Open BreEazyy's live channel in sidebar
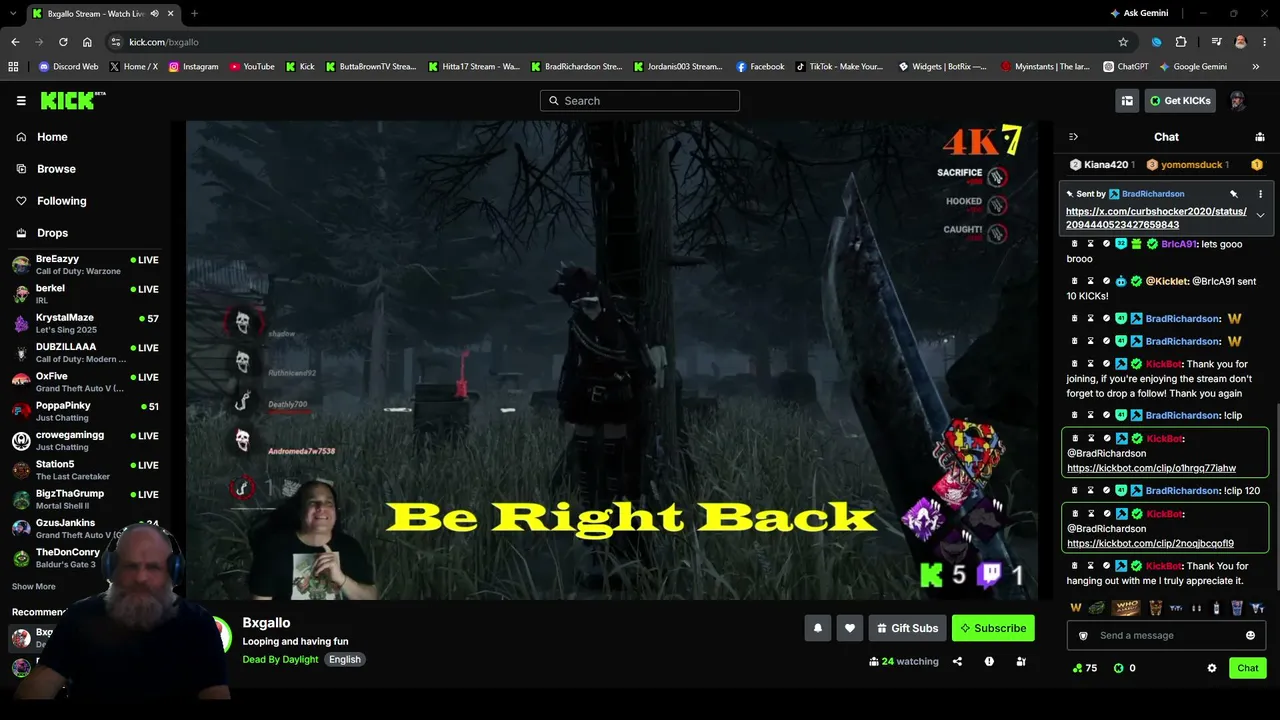The height and width of the screenshot is (720, 1280). 85,264
